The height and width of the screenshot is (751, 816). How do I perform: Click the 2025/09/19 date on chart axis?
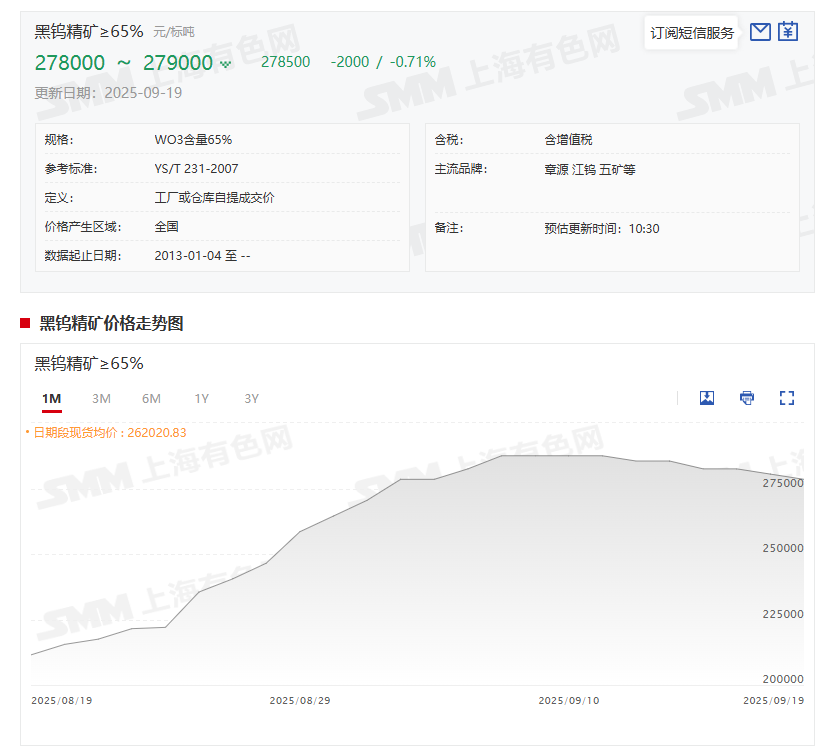773,701
